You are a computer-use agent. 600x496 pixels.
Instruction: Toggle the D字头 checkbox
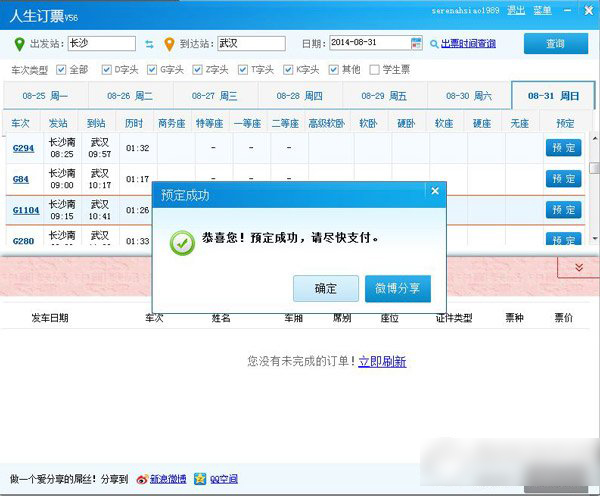tap(106, 70)
